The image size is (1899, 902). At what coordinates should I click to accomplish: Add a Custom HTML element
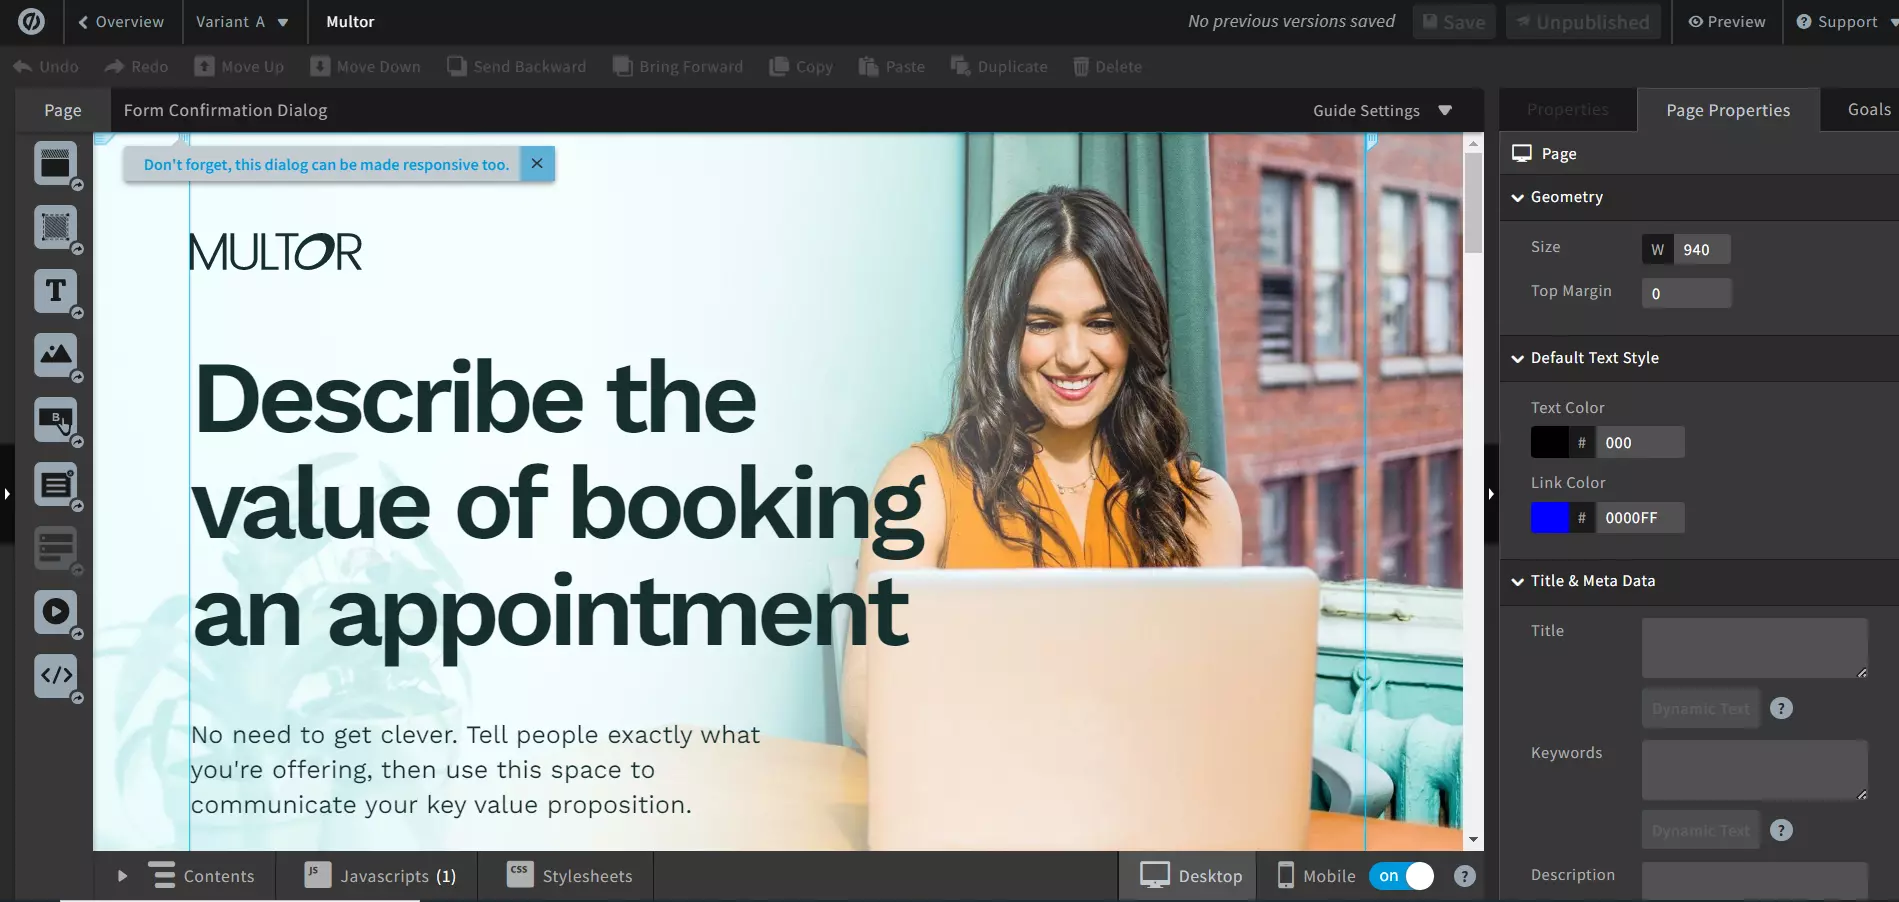click(x=56, y=676)
